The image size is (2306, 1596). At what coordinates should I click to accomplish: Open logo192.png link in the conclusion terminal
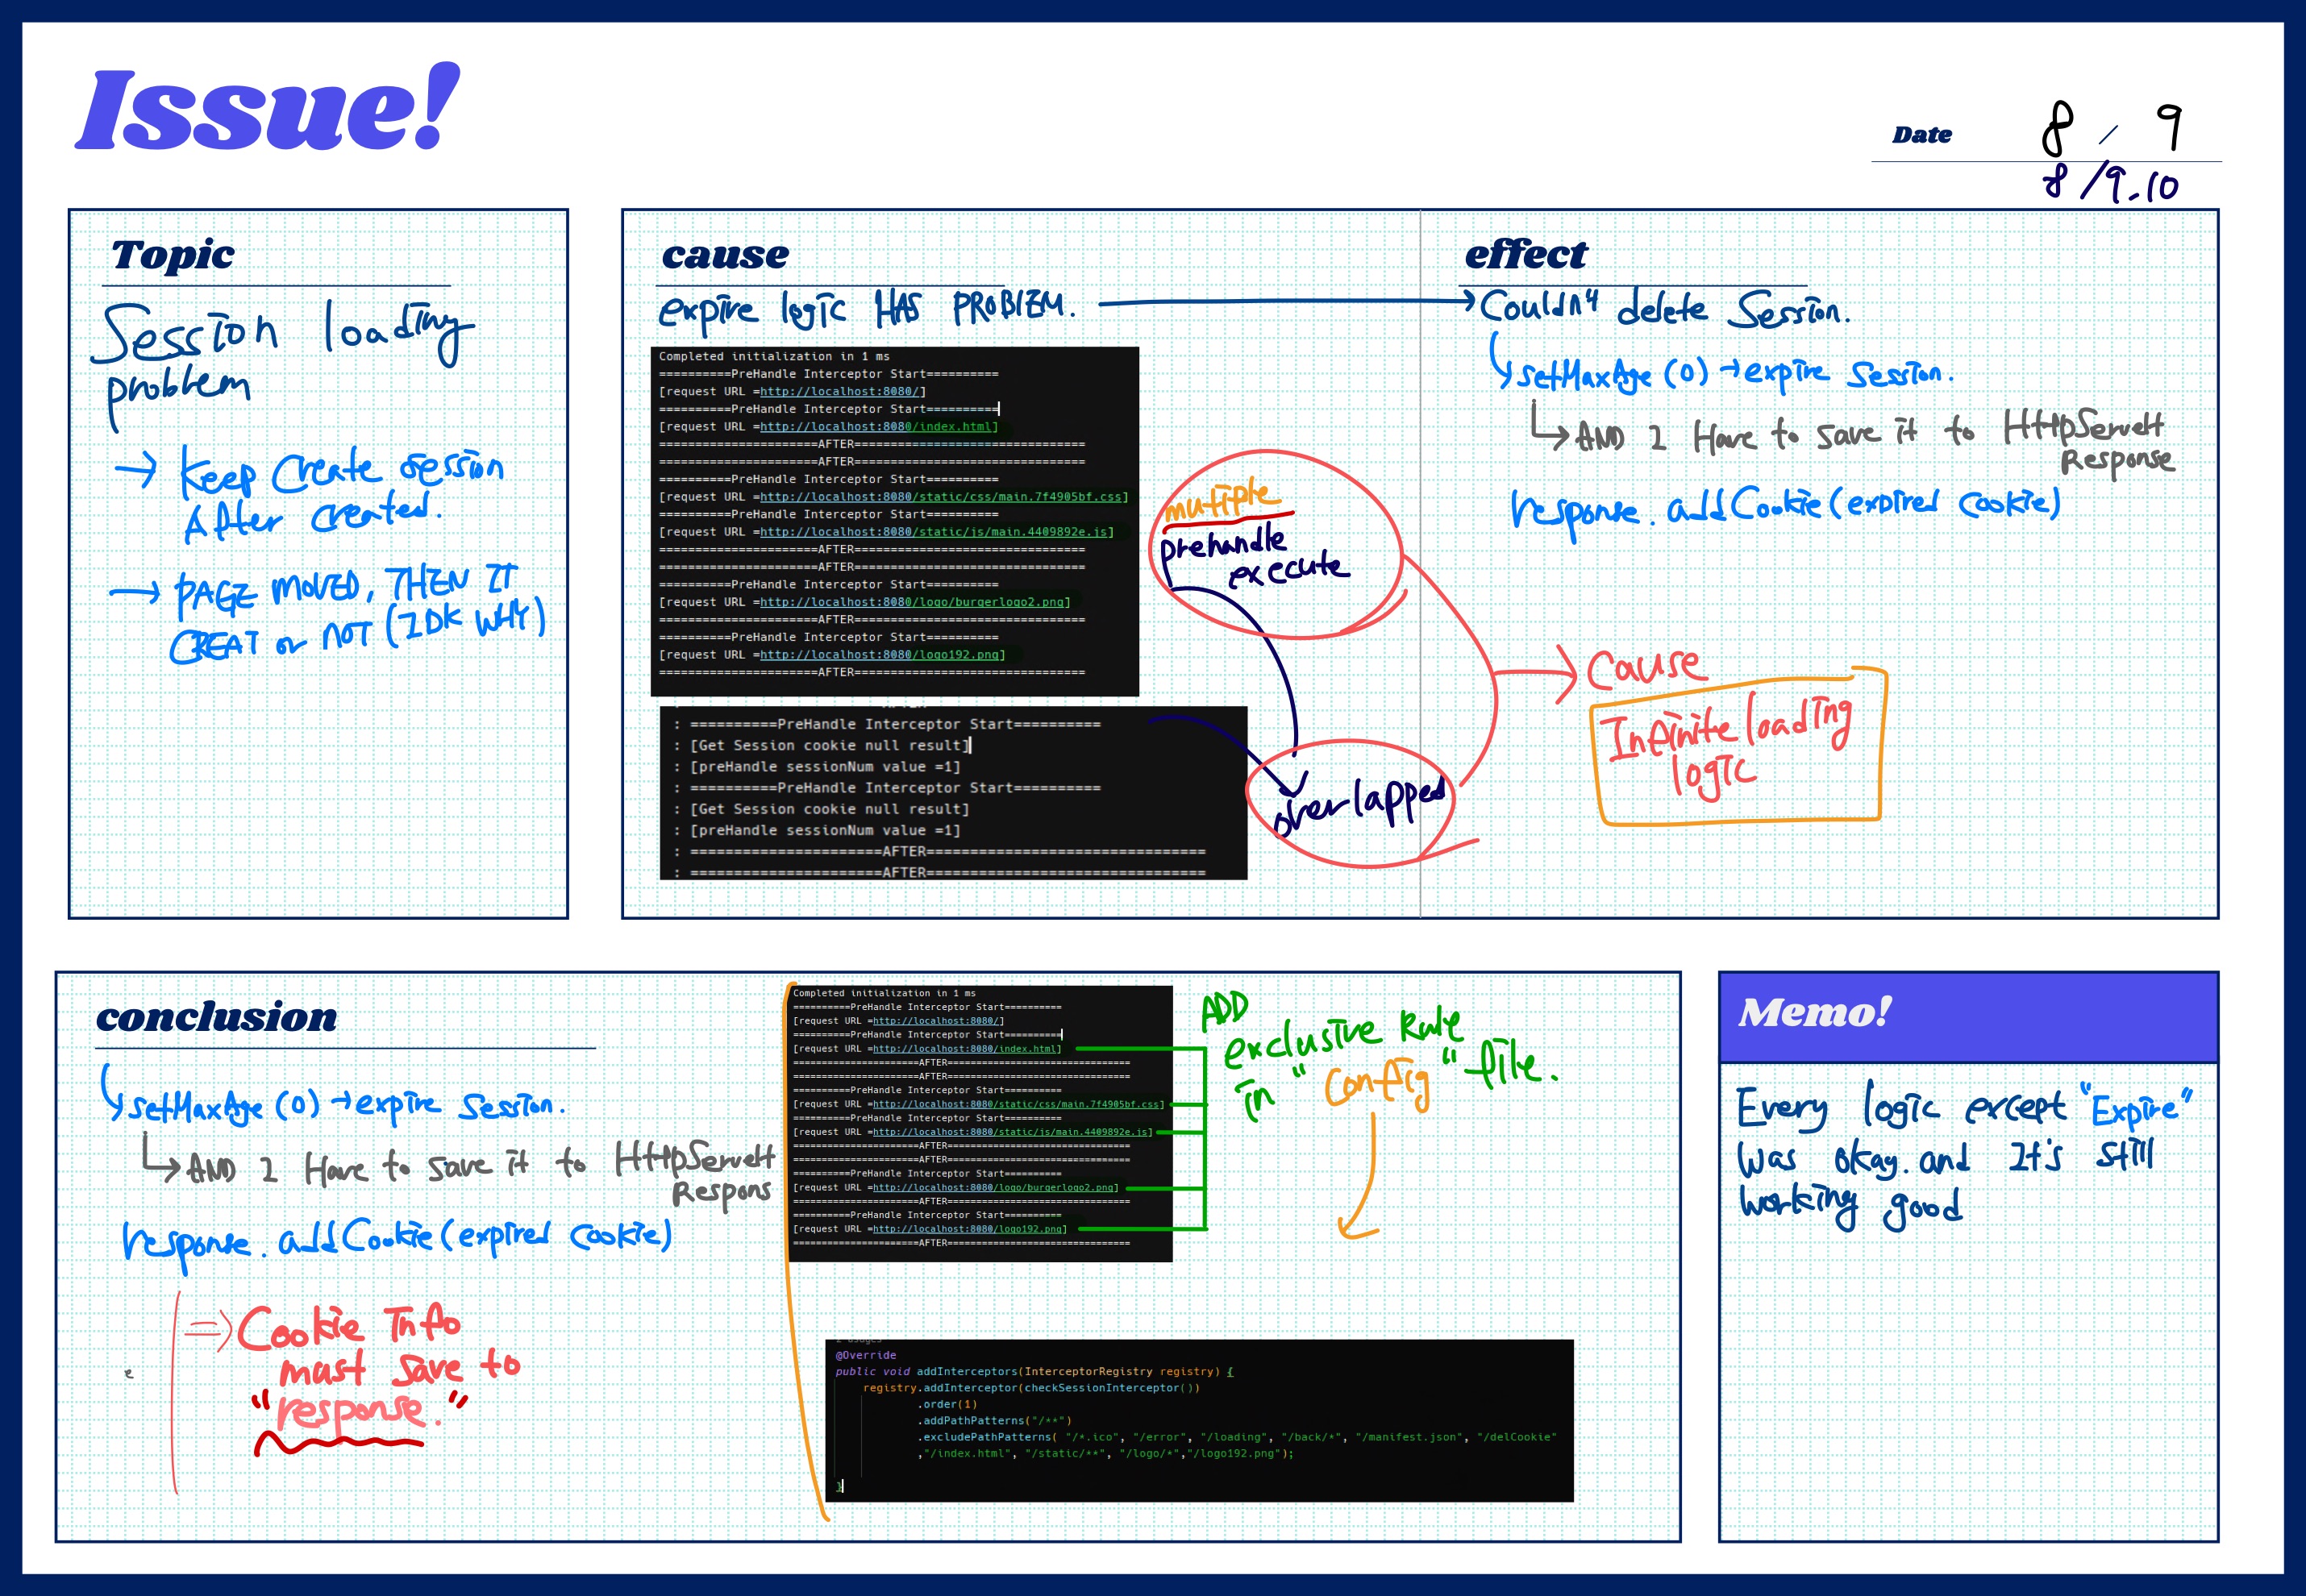[x=968, y=1229]
